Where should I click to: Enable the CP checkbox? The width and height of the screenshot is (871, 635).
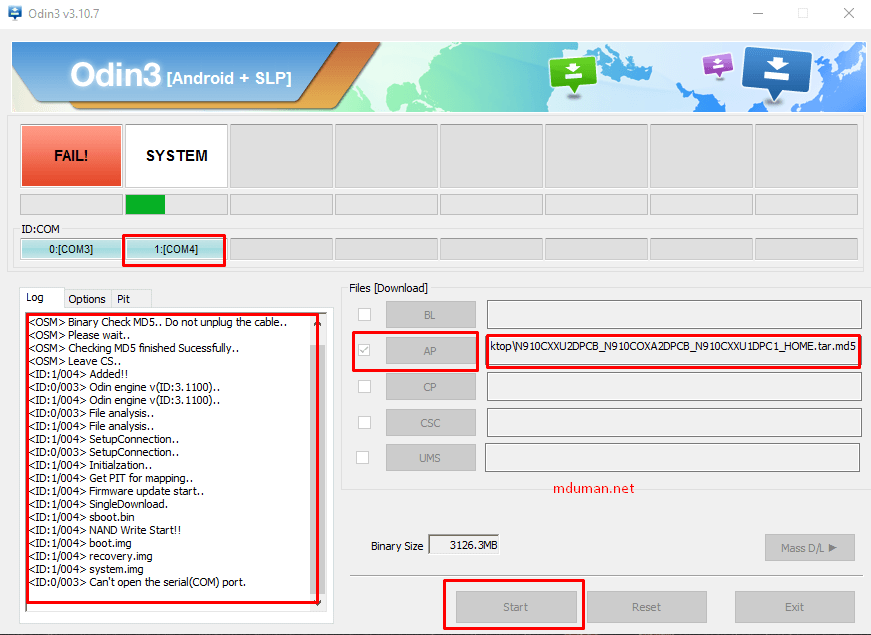[x=364, y=386]
